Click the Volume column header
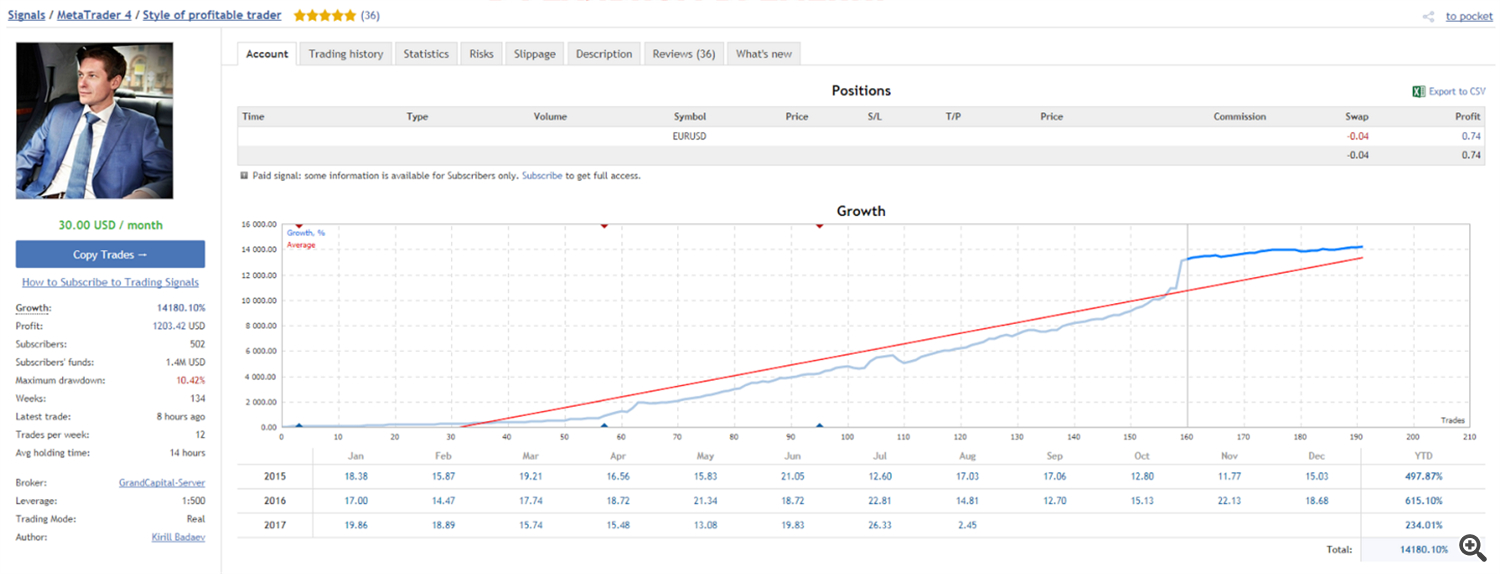This screenshot has height=574, width=1500. click(x=550, y=117)
